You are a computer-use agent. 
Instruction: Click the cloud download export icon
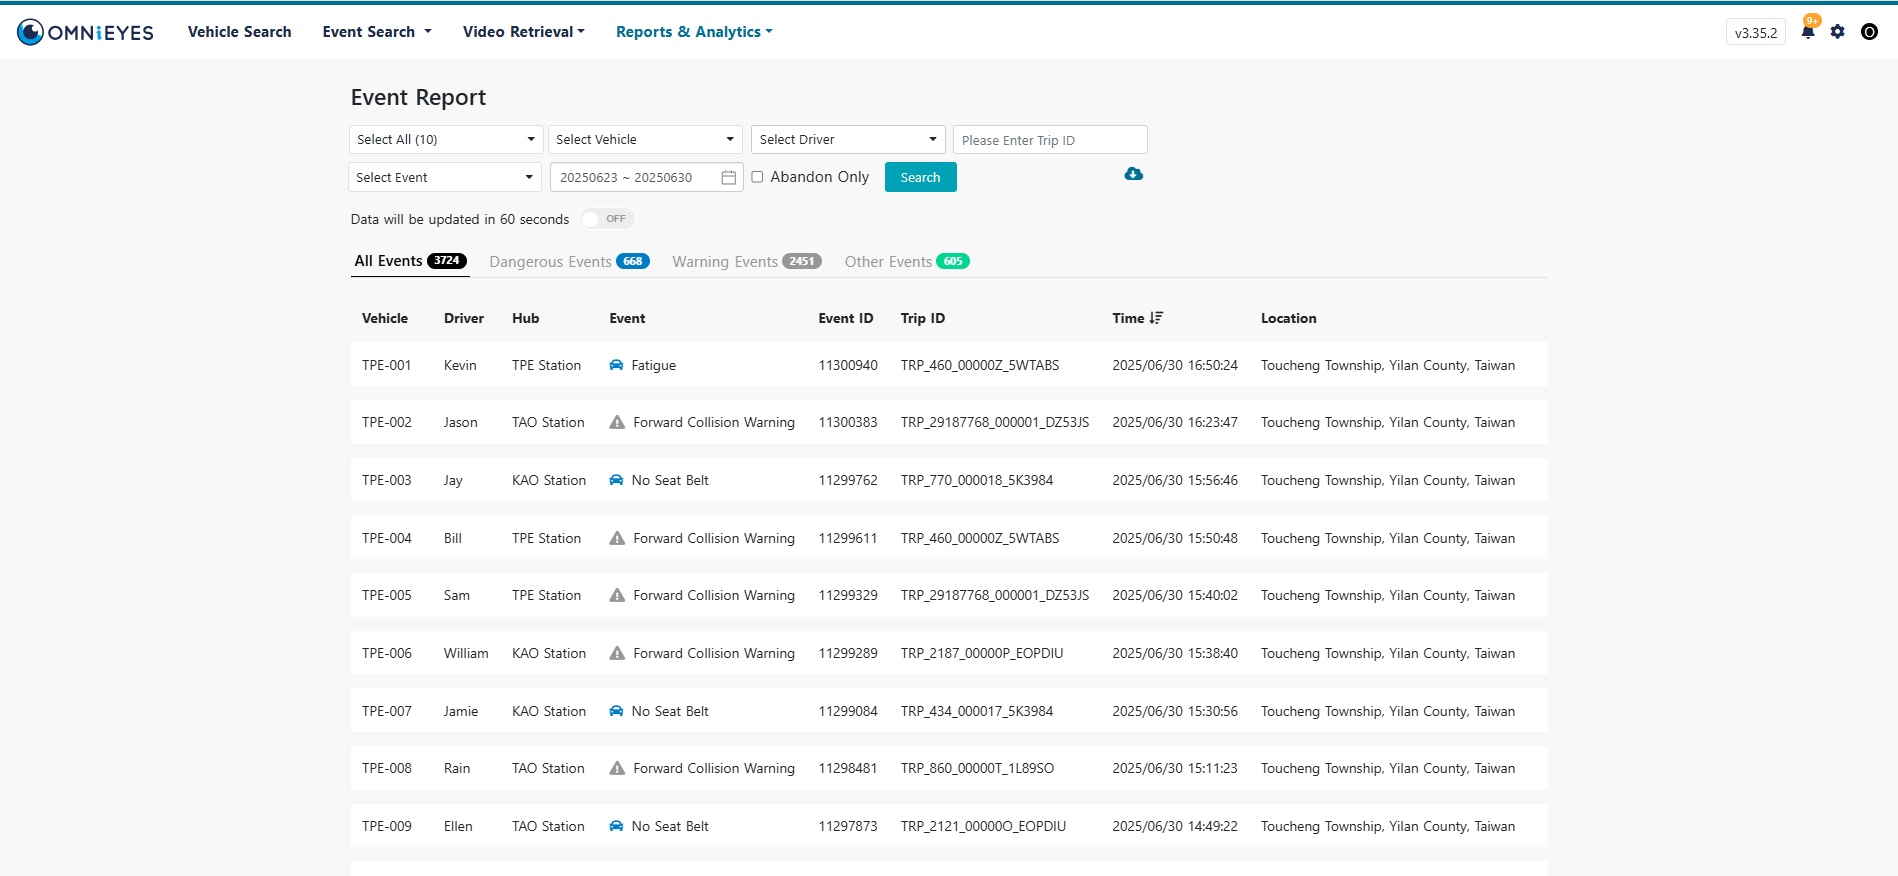1133,174
